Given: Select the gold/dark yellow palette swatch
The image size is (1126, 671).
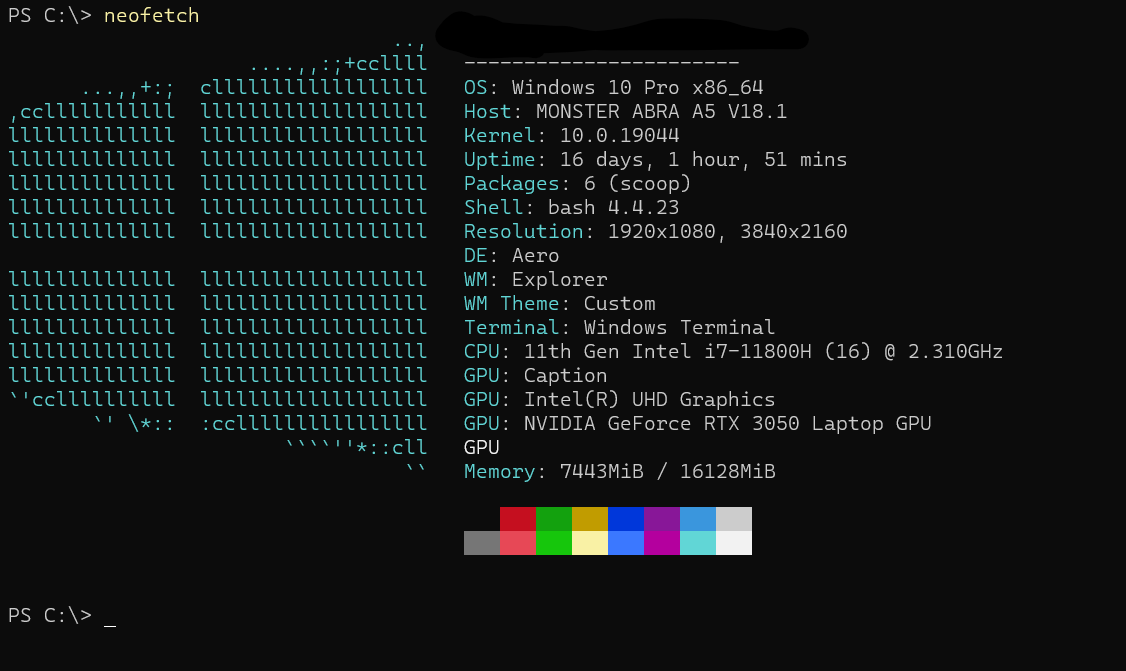Looking at the screenshot, I should 590,519.
